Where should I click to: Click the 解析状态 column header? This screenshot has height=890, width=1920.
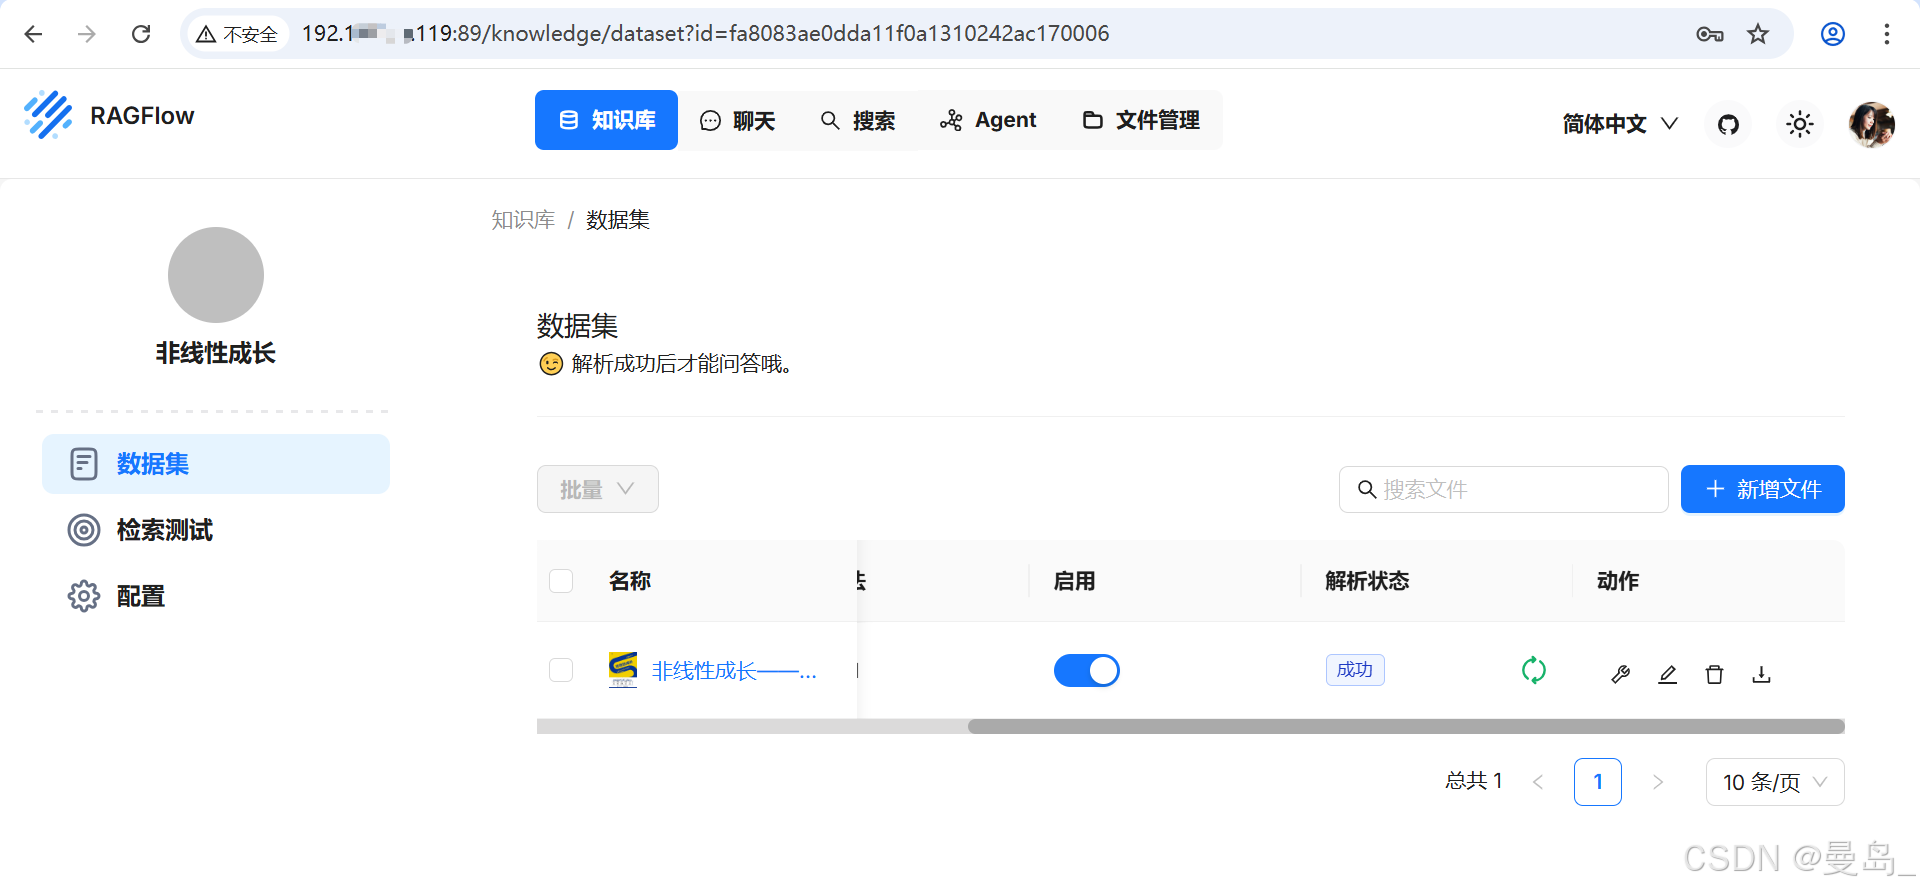pos(1367,581)
